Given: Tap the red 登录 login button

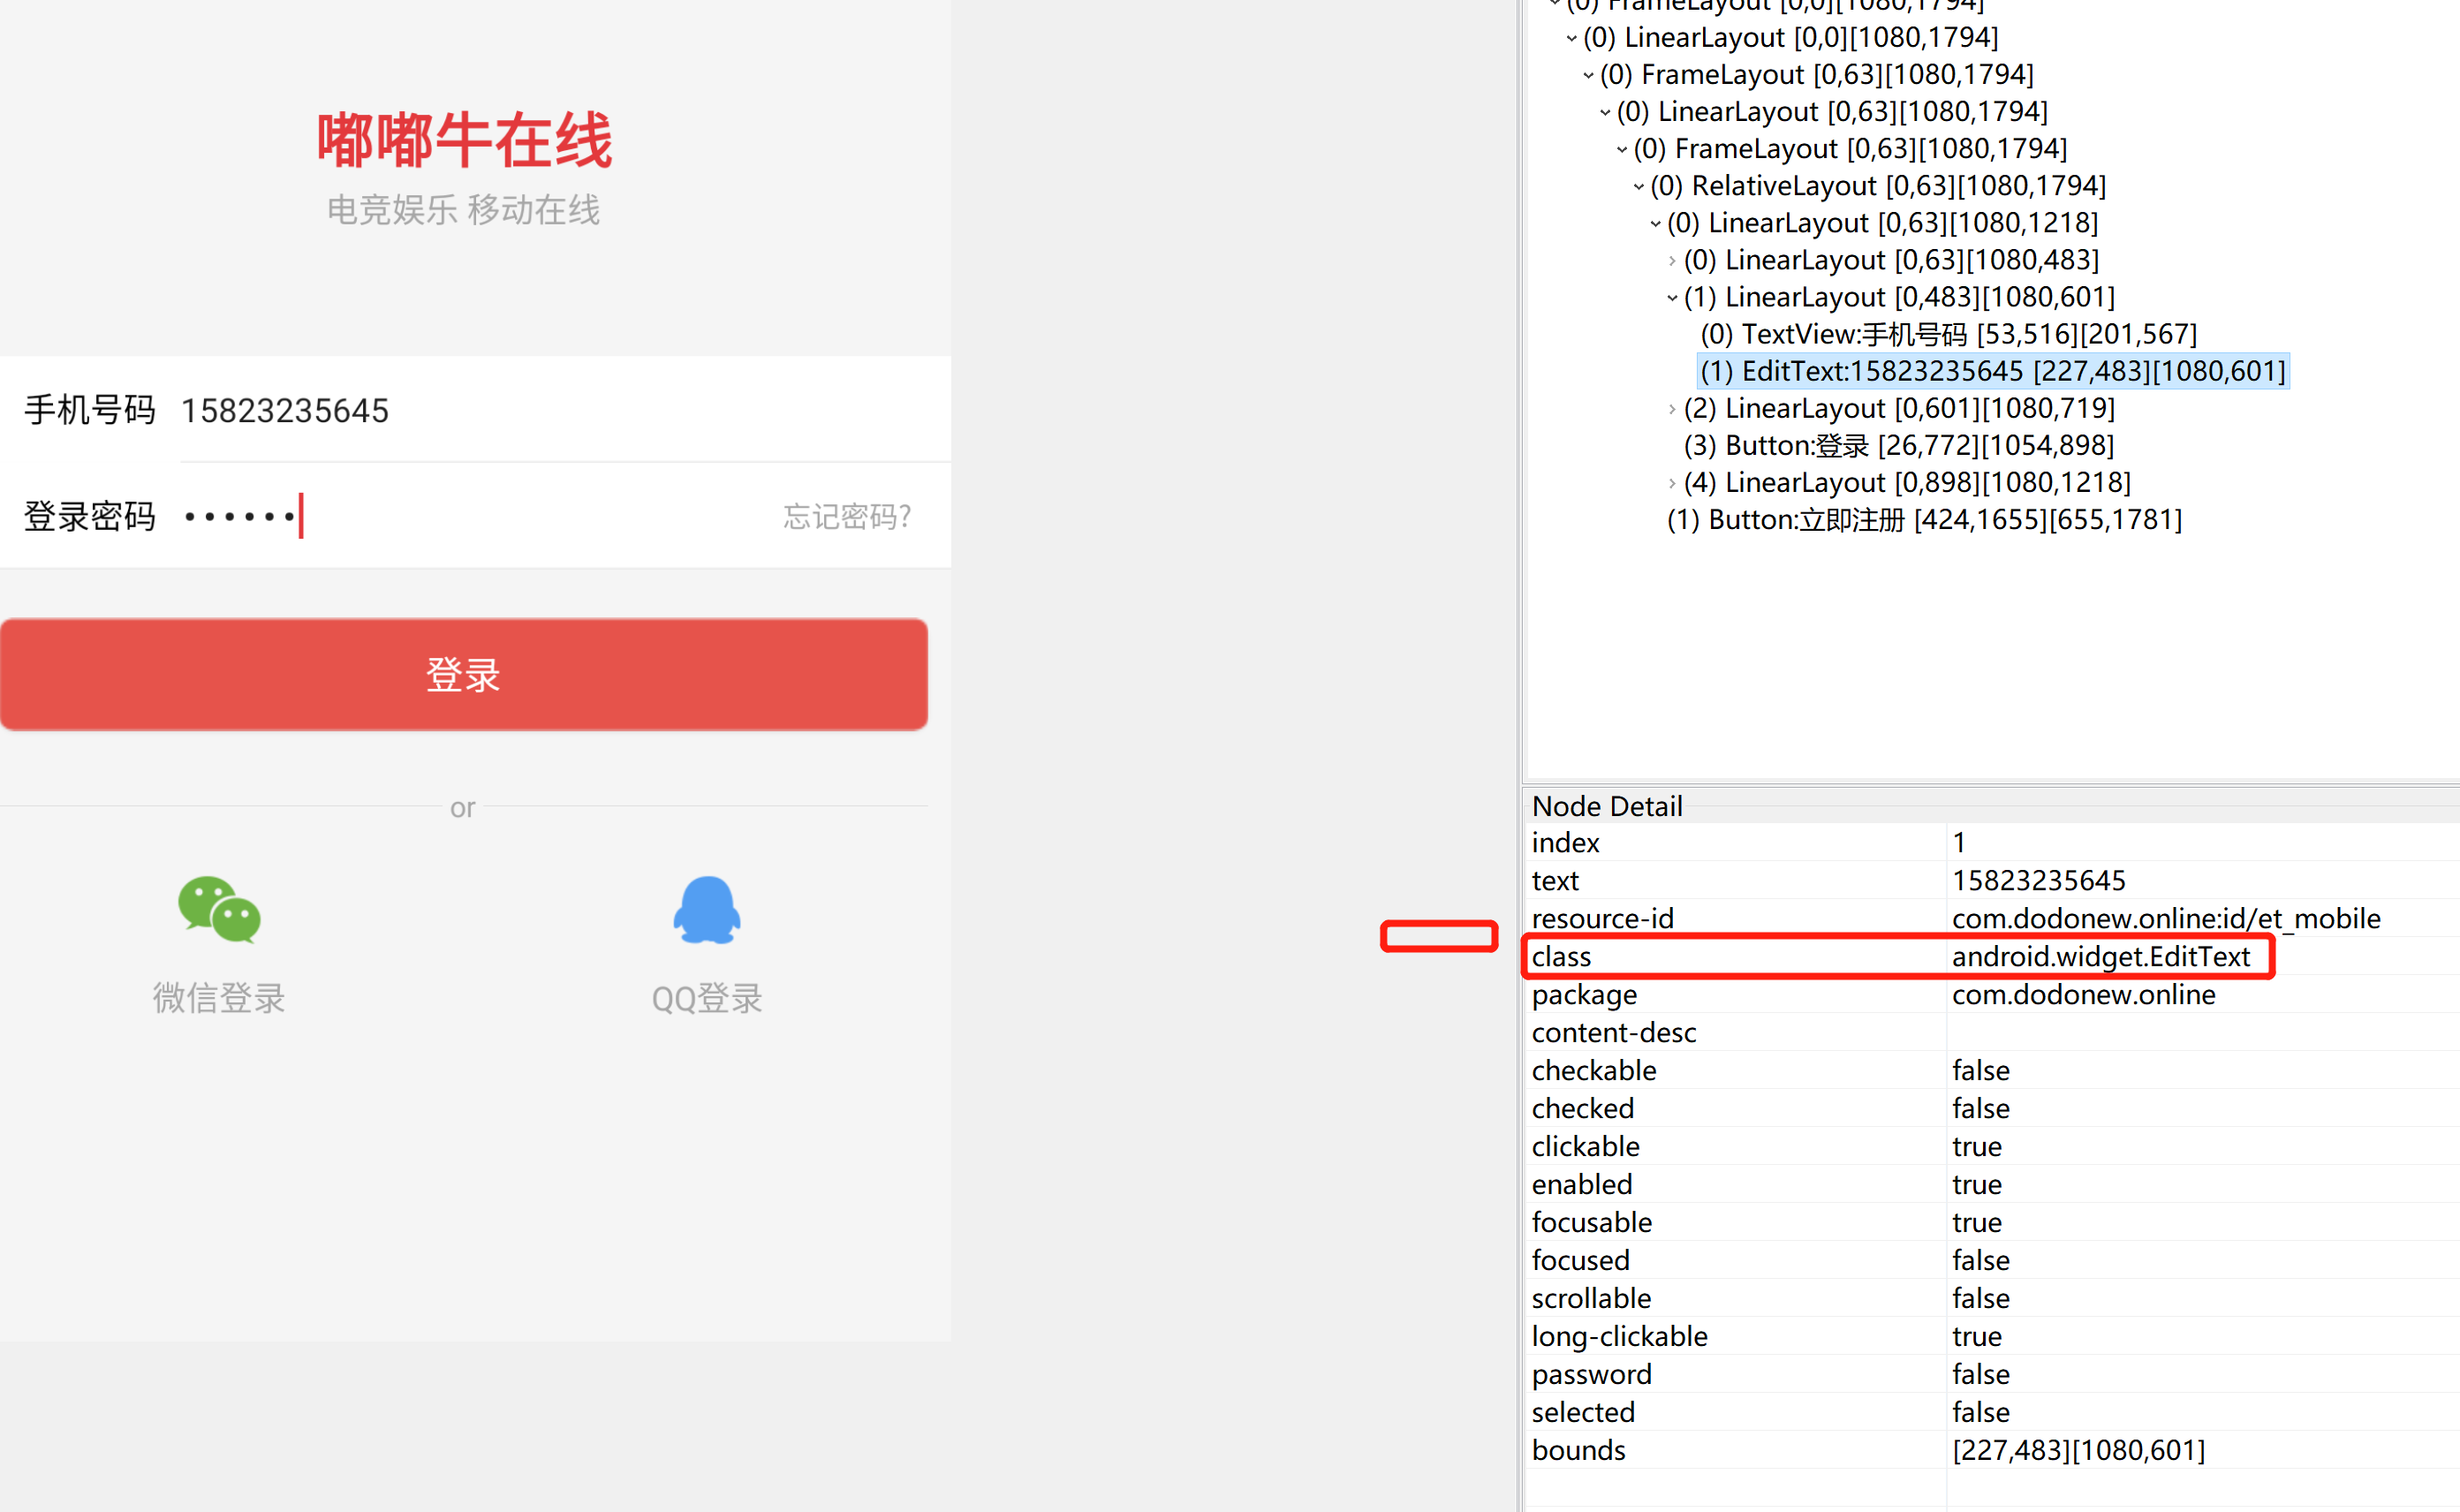Looking at the screenshot, I should pos(464,674).
